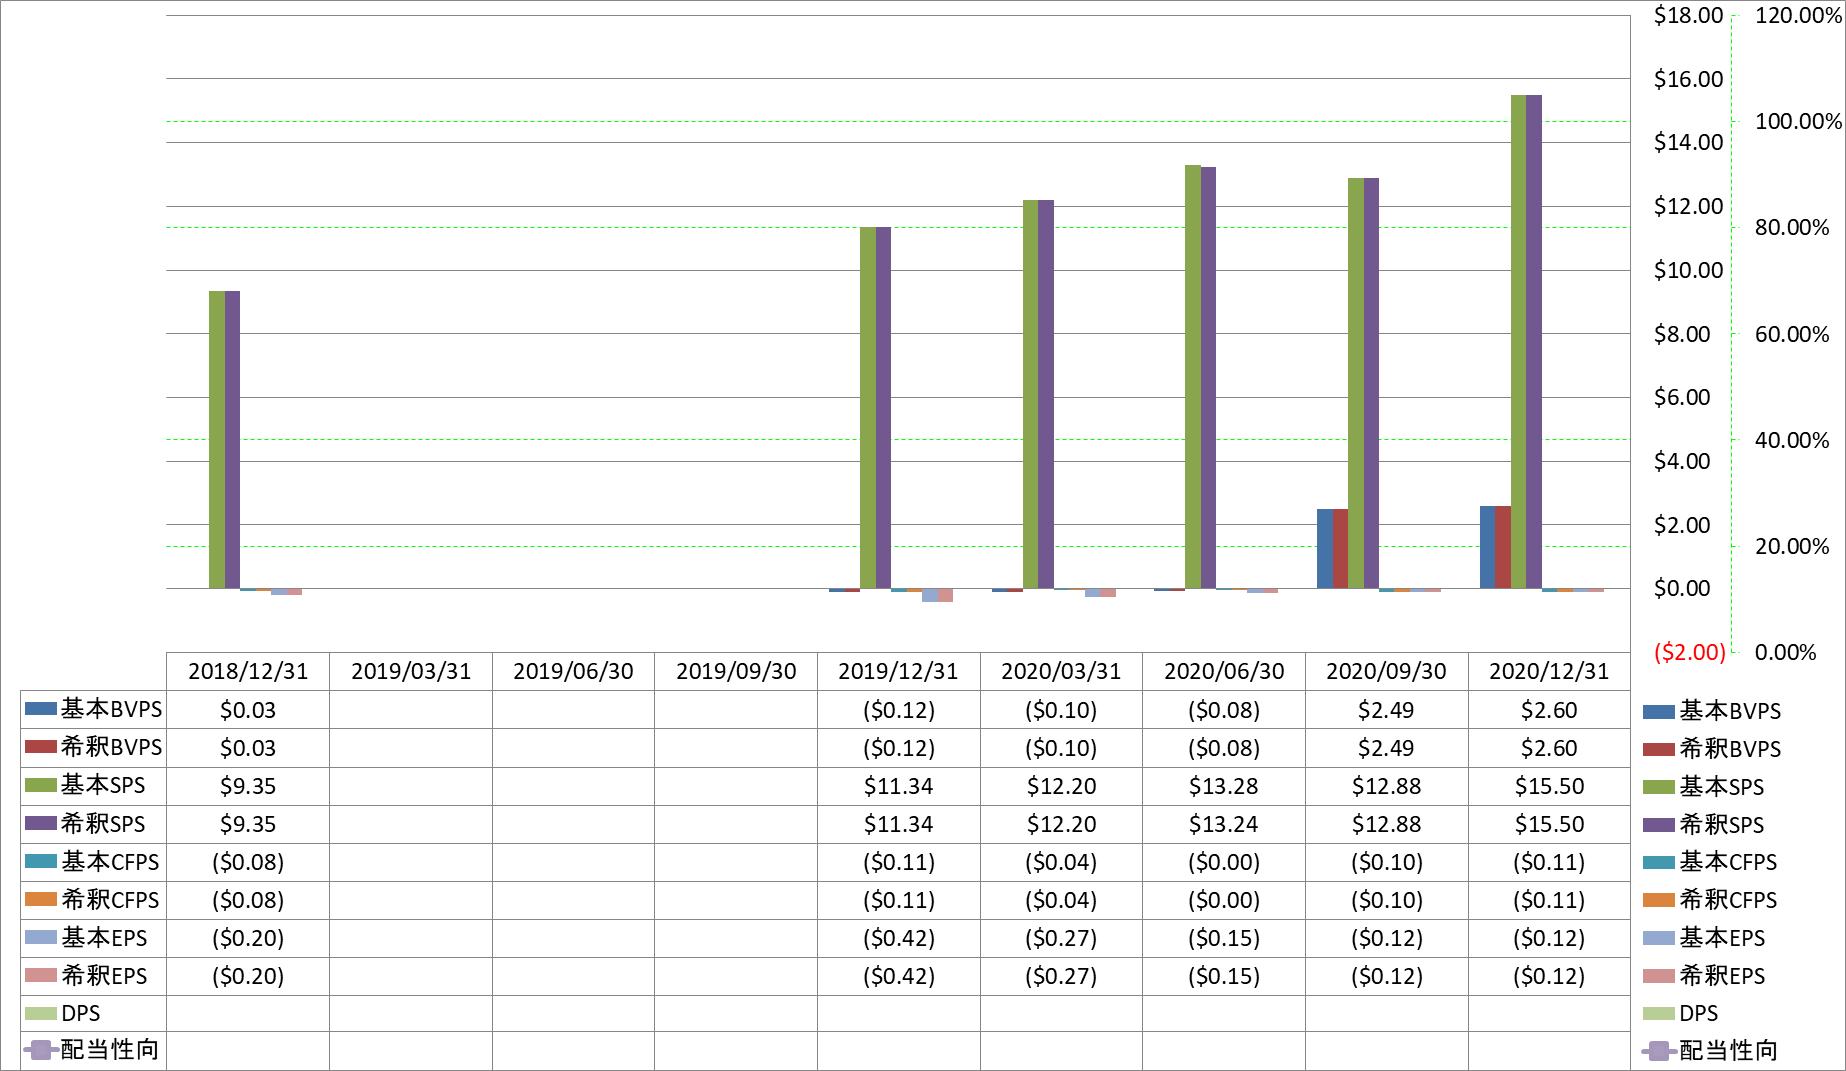This screenshot has width=1846, height=1071.
Task: Click the $2.60 希釈BVPS value for 2020/12/31
Action: pos(1549,748)
